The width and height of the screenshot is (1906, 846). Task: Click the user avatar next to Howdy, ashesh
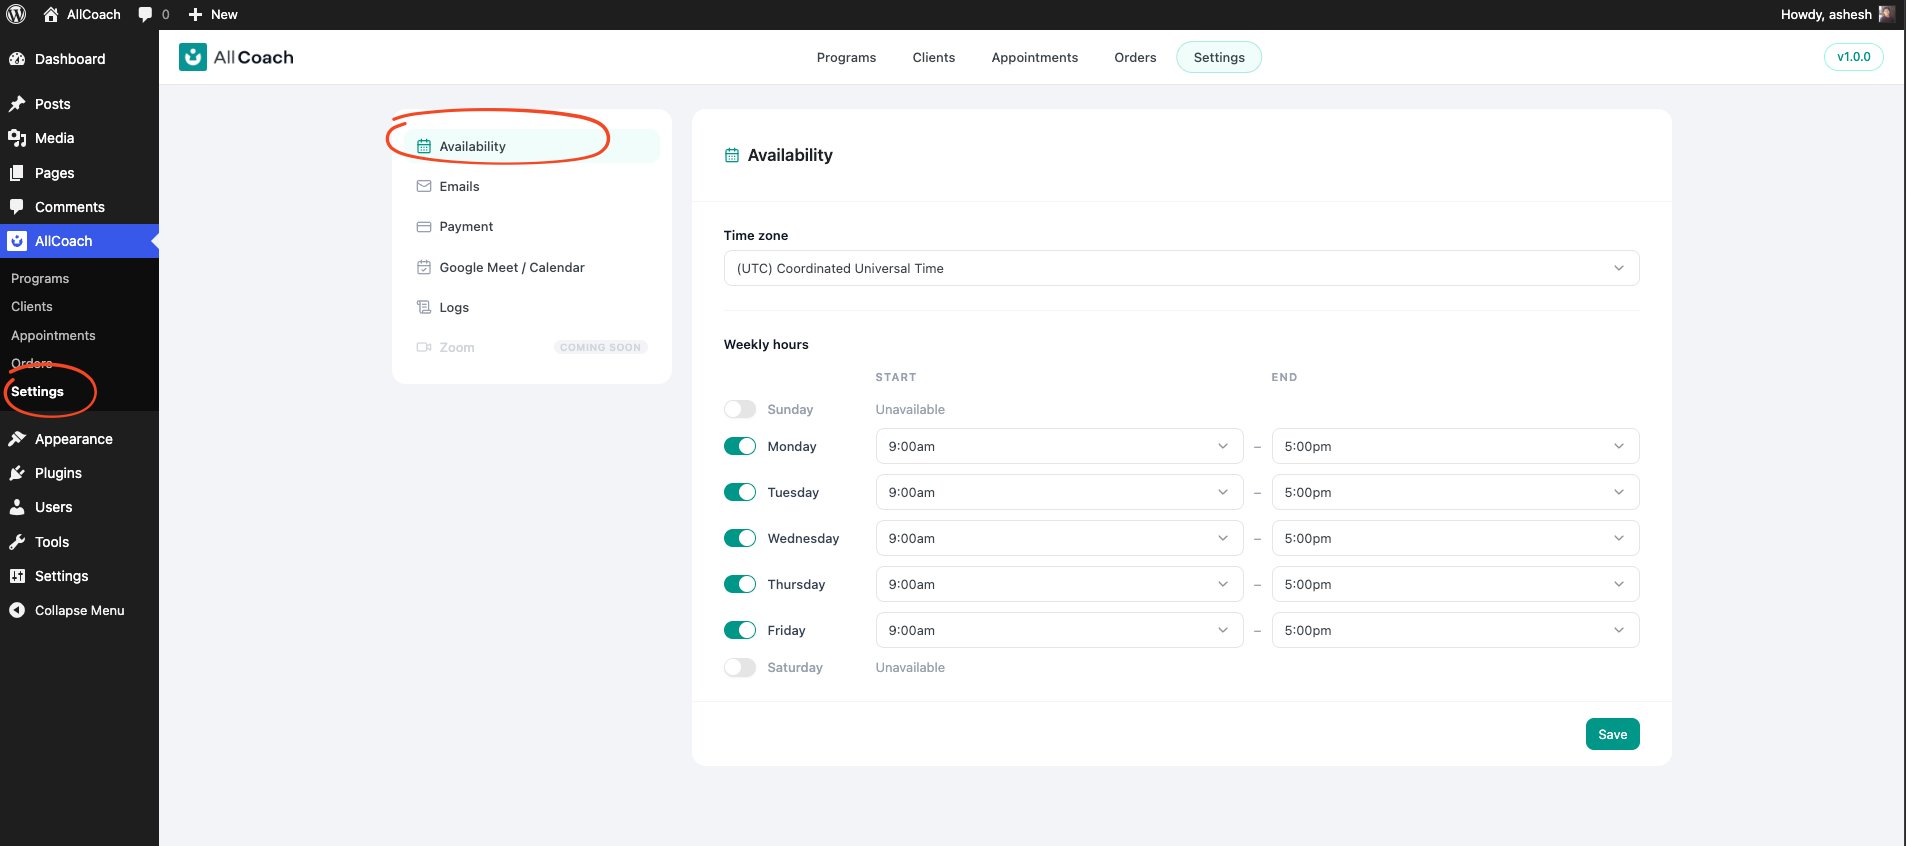click(x=1886, y=14)
